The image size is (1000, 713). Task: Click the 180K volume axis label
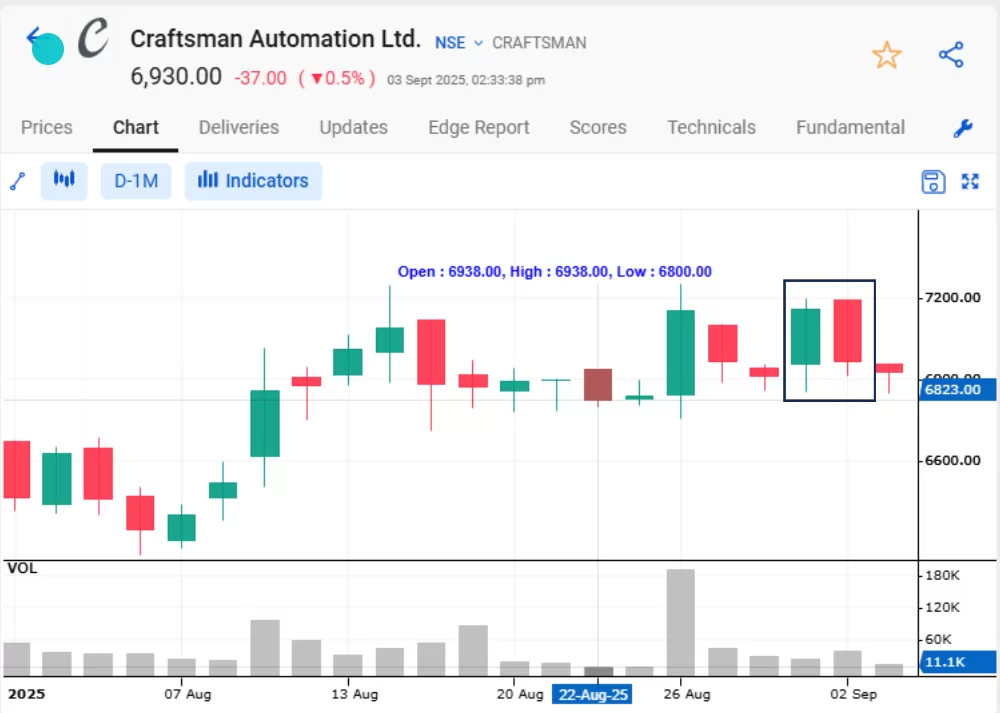coord(942,575)
